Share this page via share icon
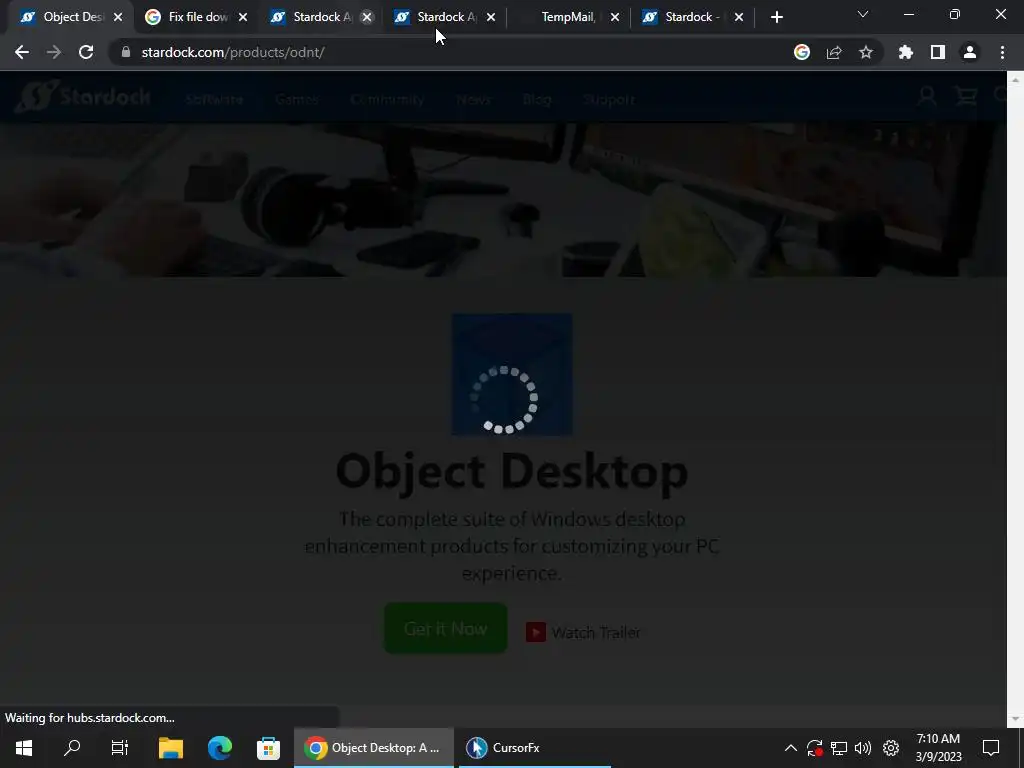This screenshot has width=1024, height=768. (x=834, y=52)
